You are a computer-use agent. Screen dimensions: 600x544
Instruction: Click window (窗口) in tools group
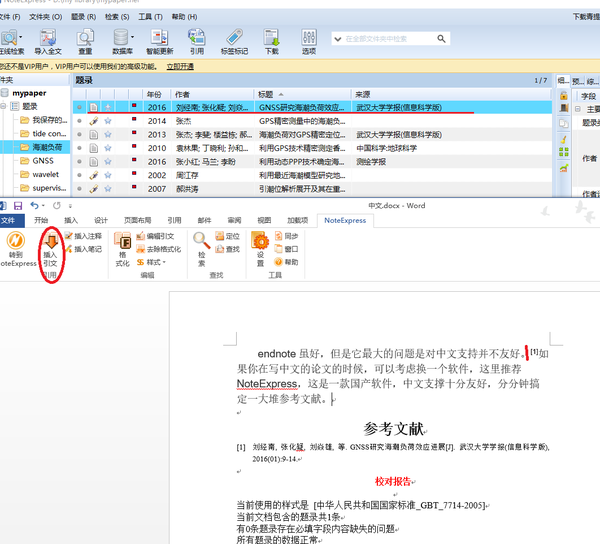[x=286, y=249]
